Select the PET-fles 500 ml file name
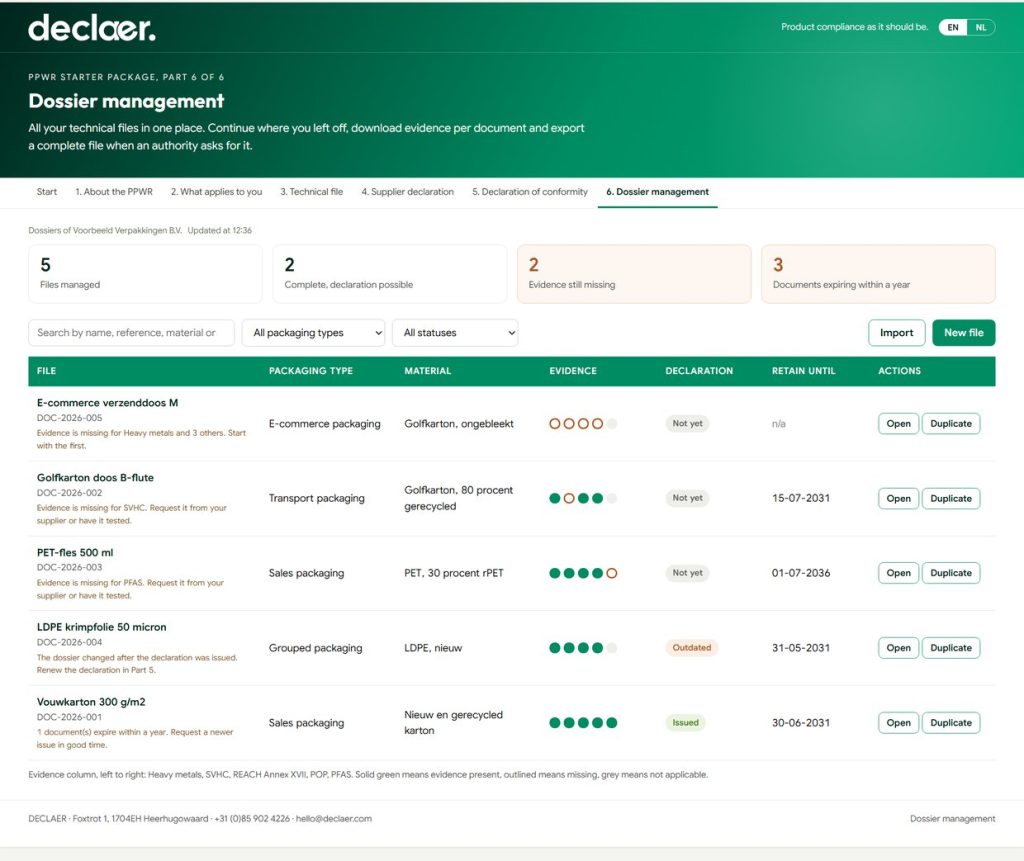 coord(75,553)
